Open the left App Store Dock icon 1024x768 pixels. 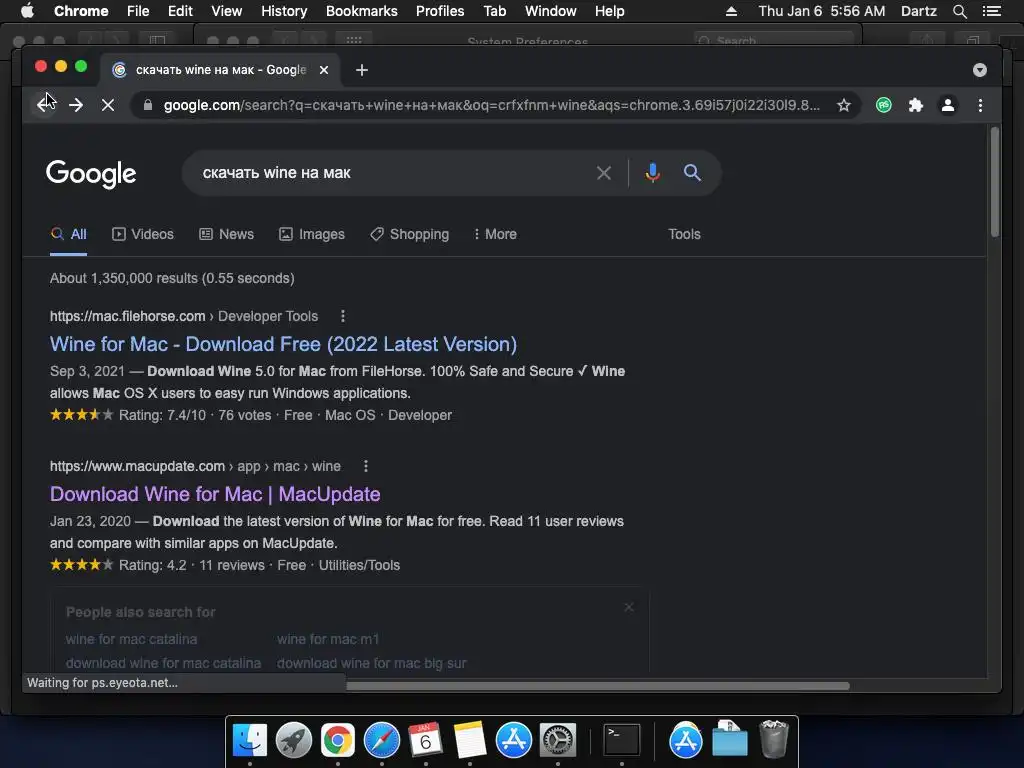click(513, 740)
